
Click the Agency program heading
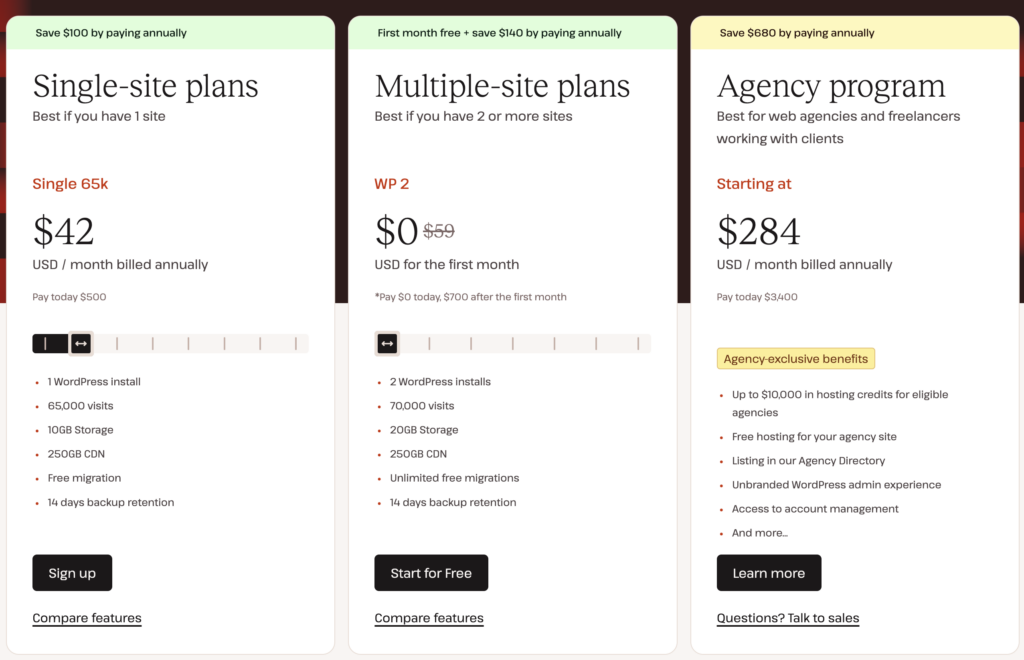point(831,86)
